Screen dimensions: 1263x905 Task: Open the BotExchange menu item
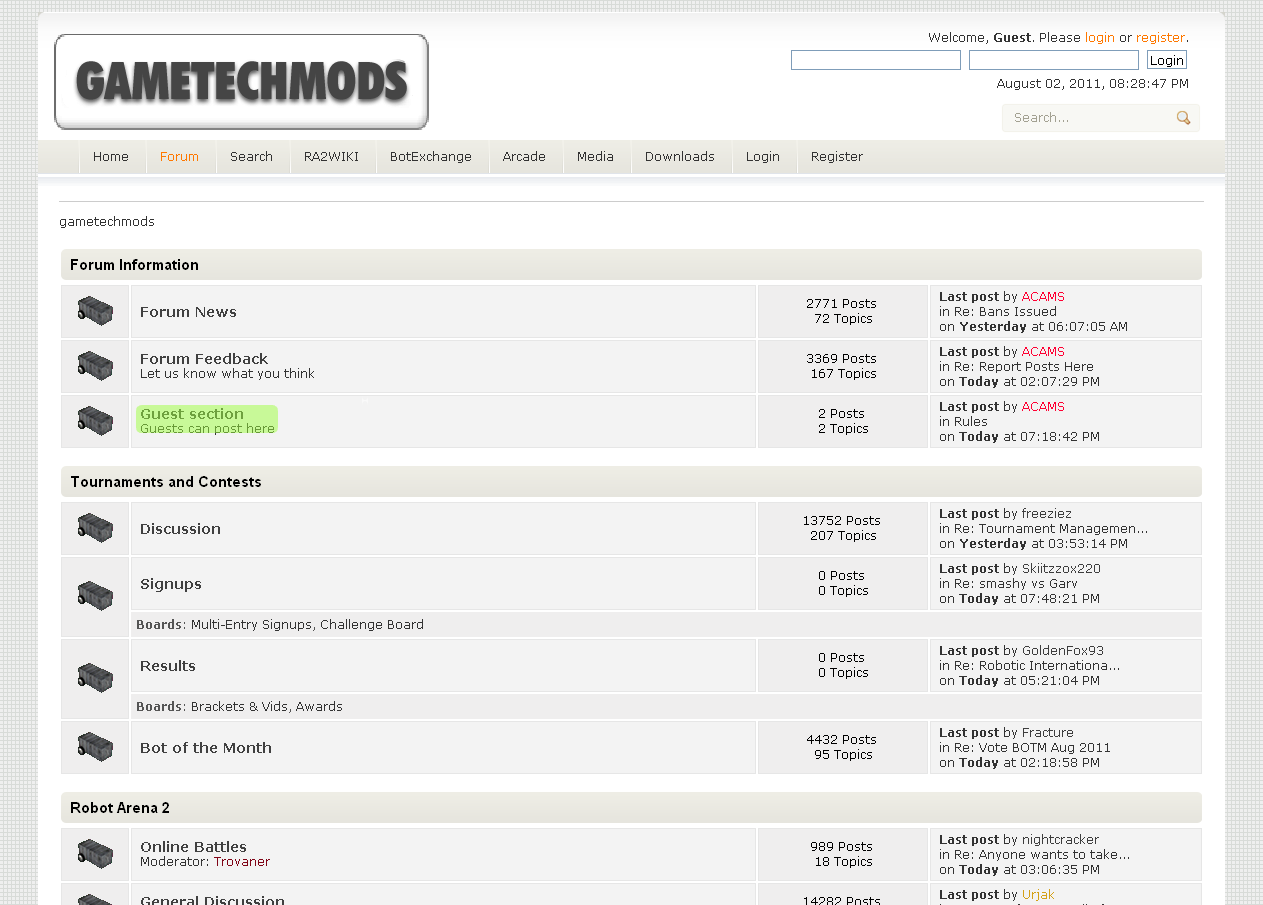[x=431, y=157]
